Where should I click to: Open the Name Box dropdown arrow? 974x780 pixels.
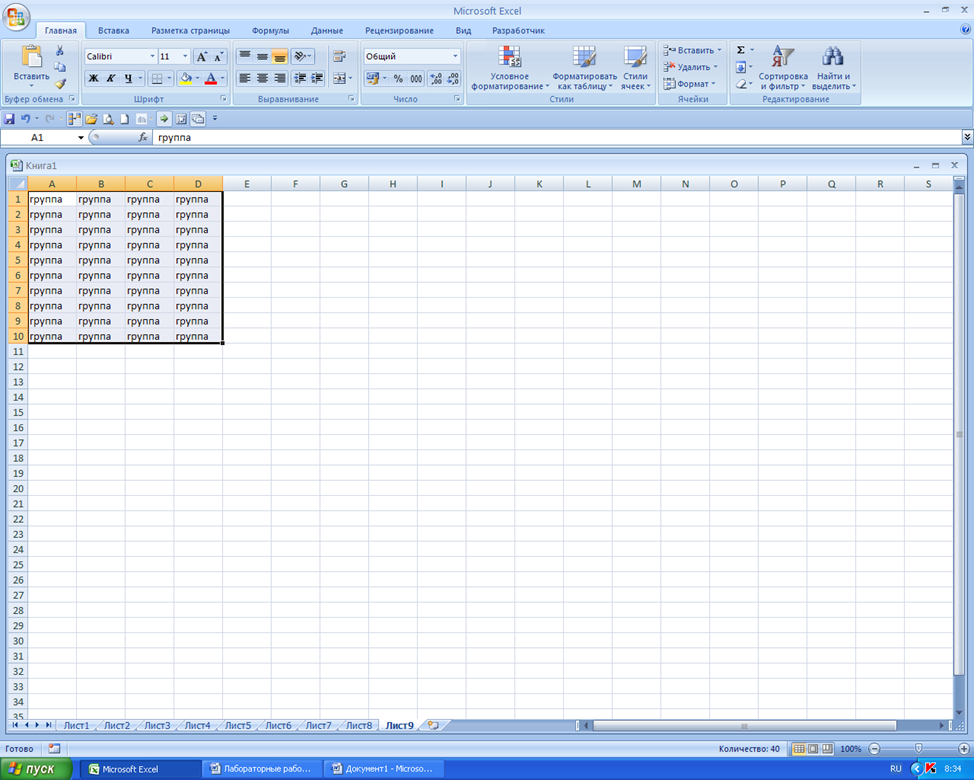coord(81,137)
